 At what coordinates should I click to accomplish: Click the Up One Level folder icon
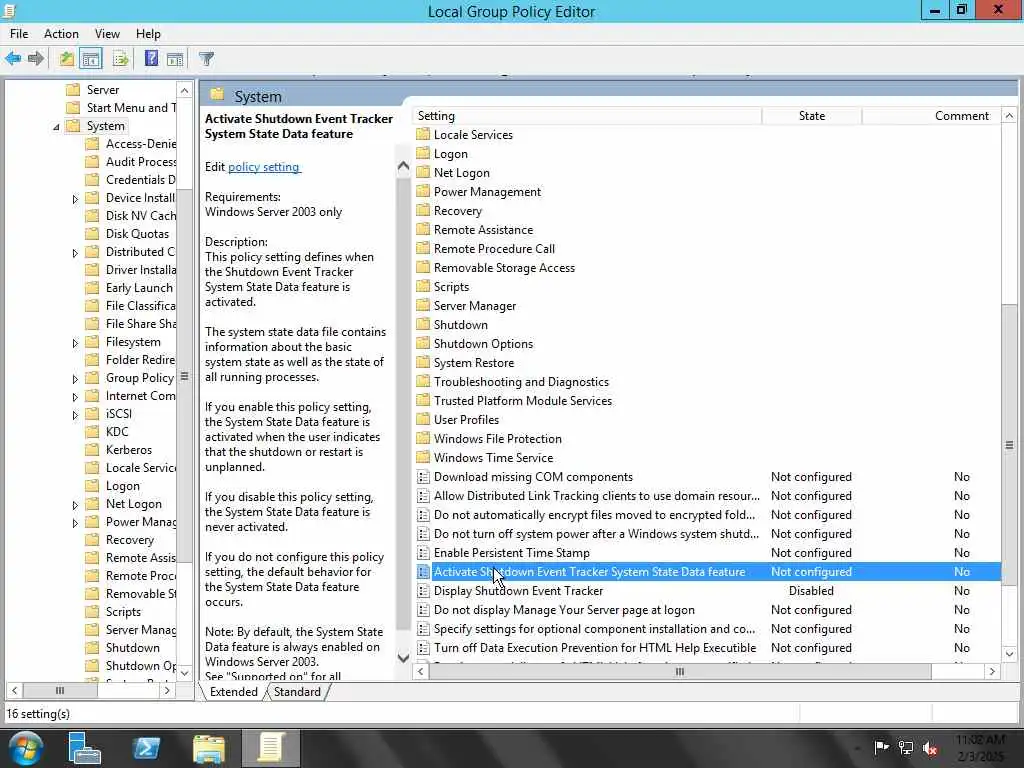pos(67,59)
